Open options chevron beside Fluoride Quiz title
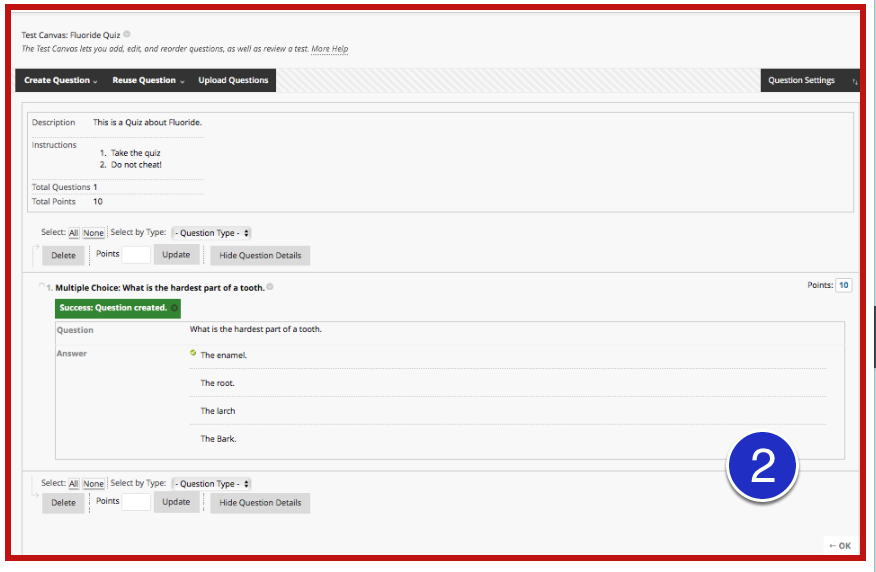Screen dimensions: 876x572 coord(127,34)
